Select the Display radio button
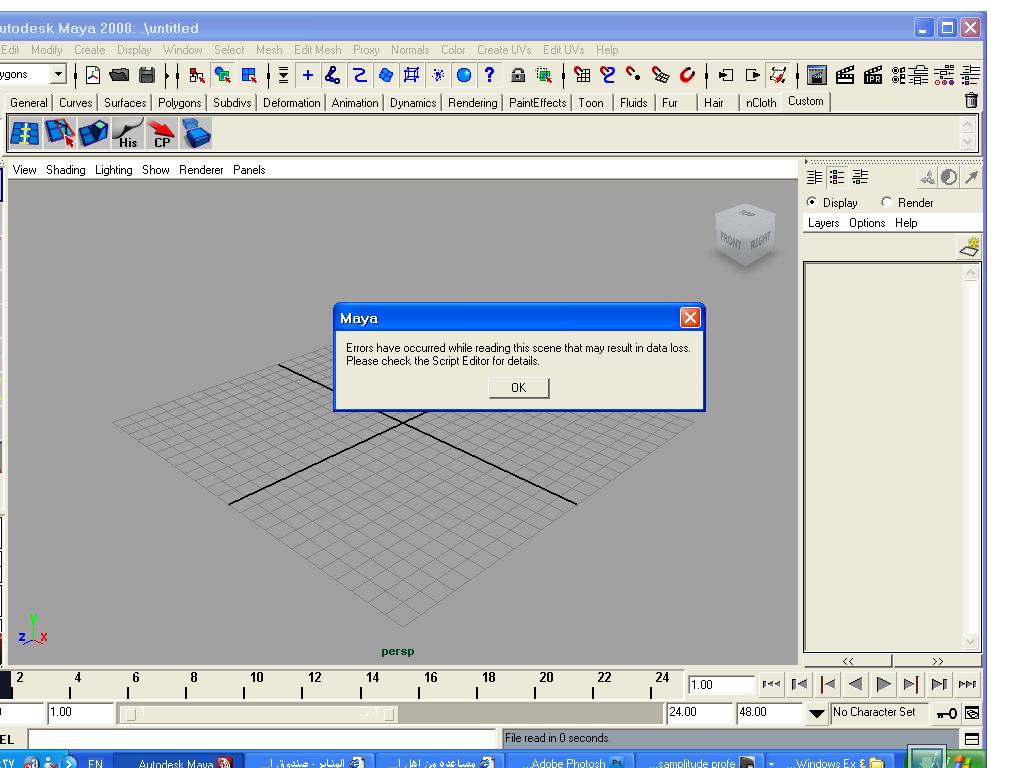This screenshot has height=768, width=1024. click(x=811, y=202)
